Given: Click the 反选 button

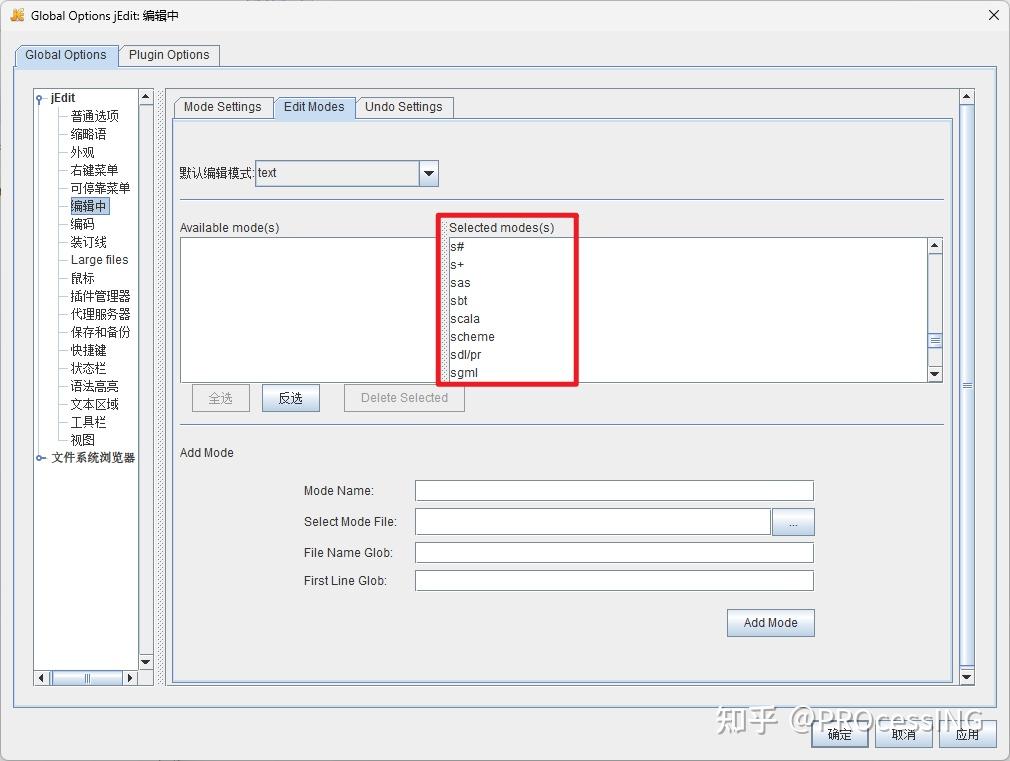Looking at the screenshot, I should [290, 398].
